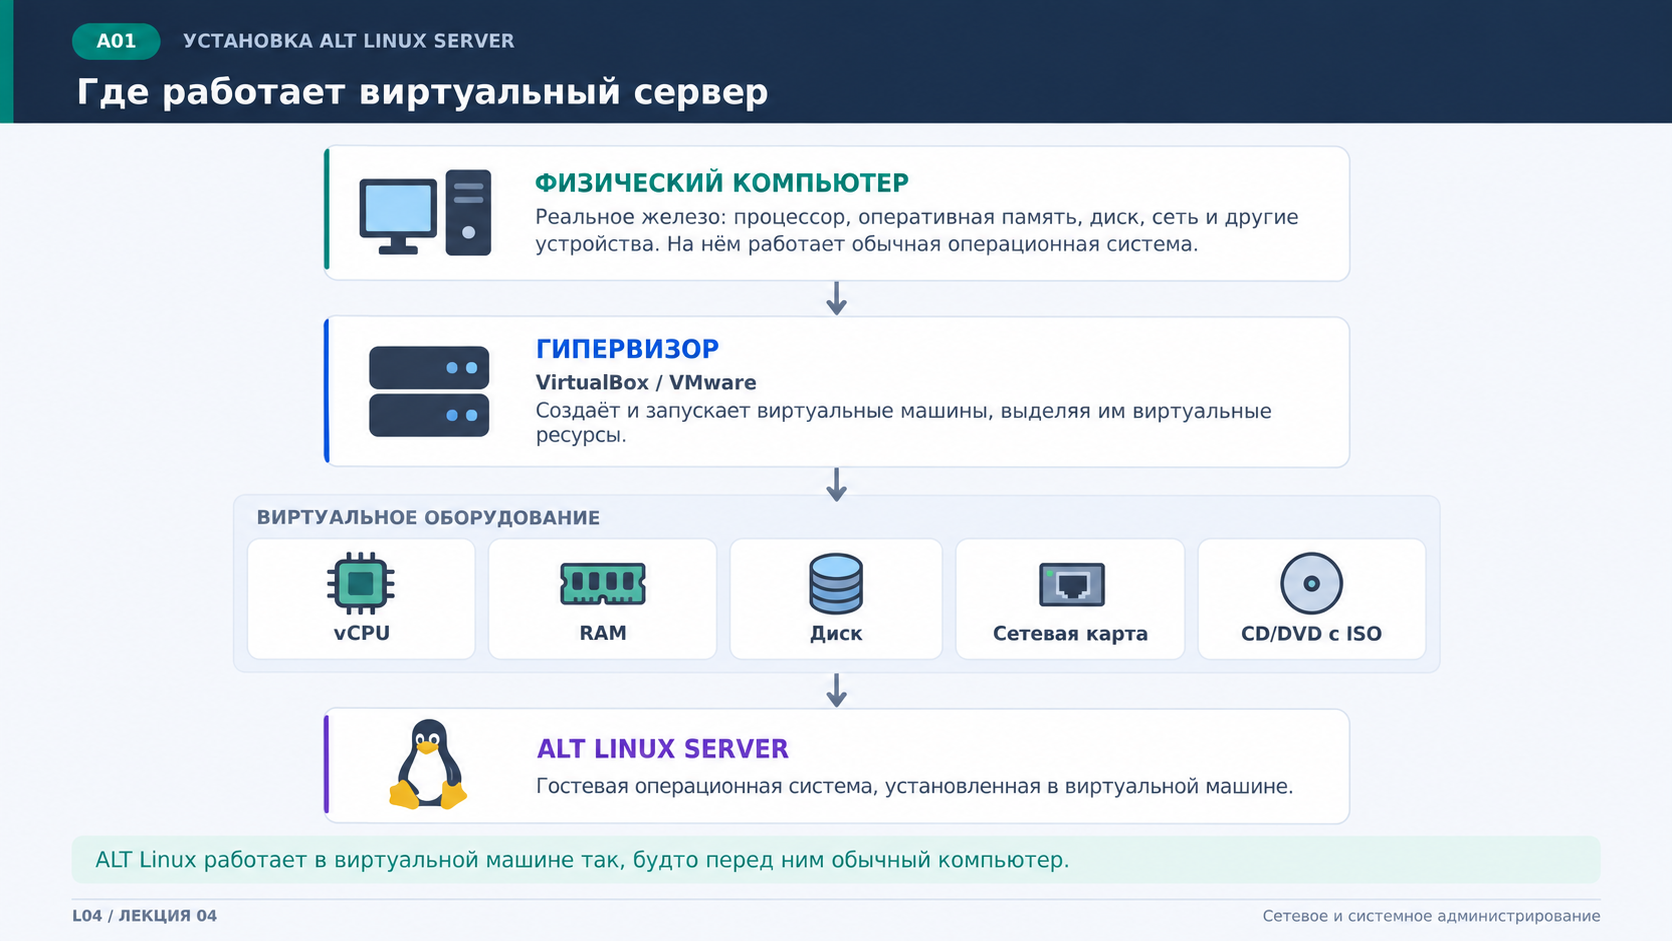Click the Создаёт и запускает description text

click(x=904, y=423)
